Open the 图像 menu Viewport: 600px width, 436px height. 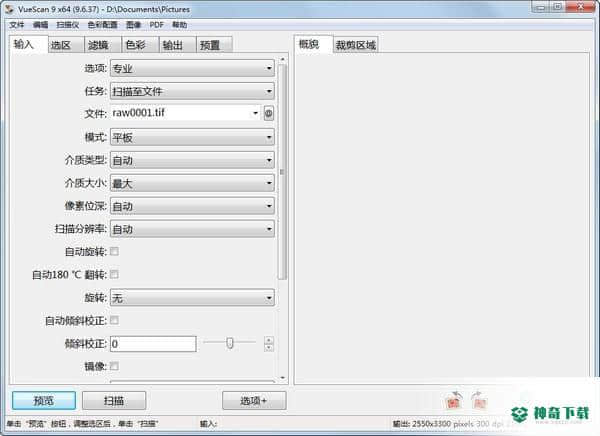pos(134,25)
